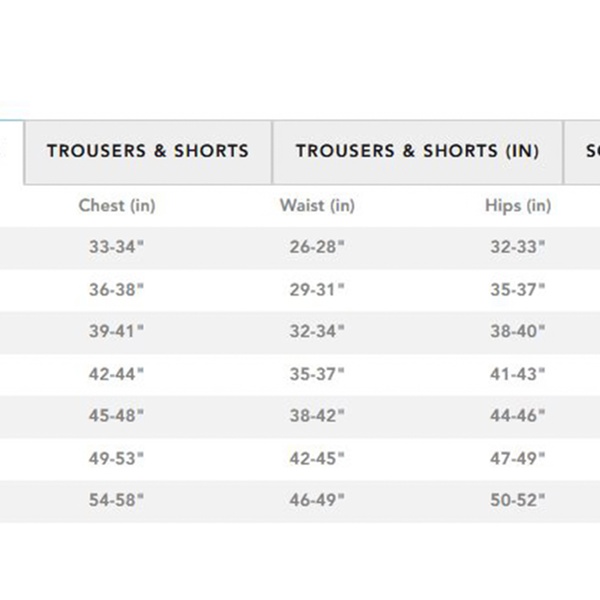Viewport: 600px width, 600px height.
Task: Pick the 42-44" chest cell
Action: tap(117, 374)
